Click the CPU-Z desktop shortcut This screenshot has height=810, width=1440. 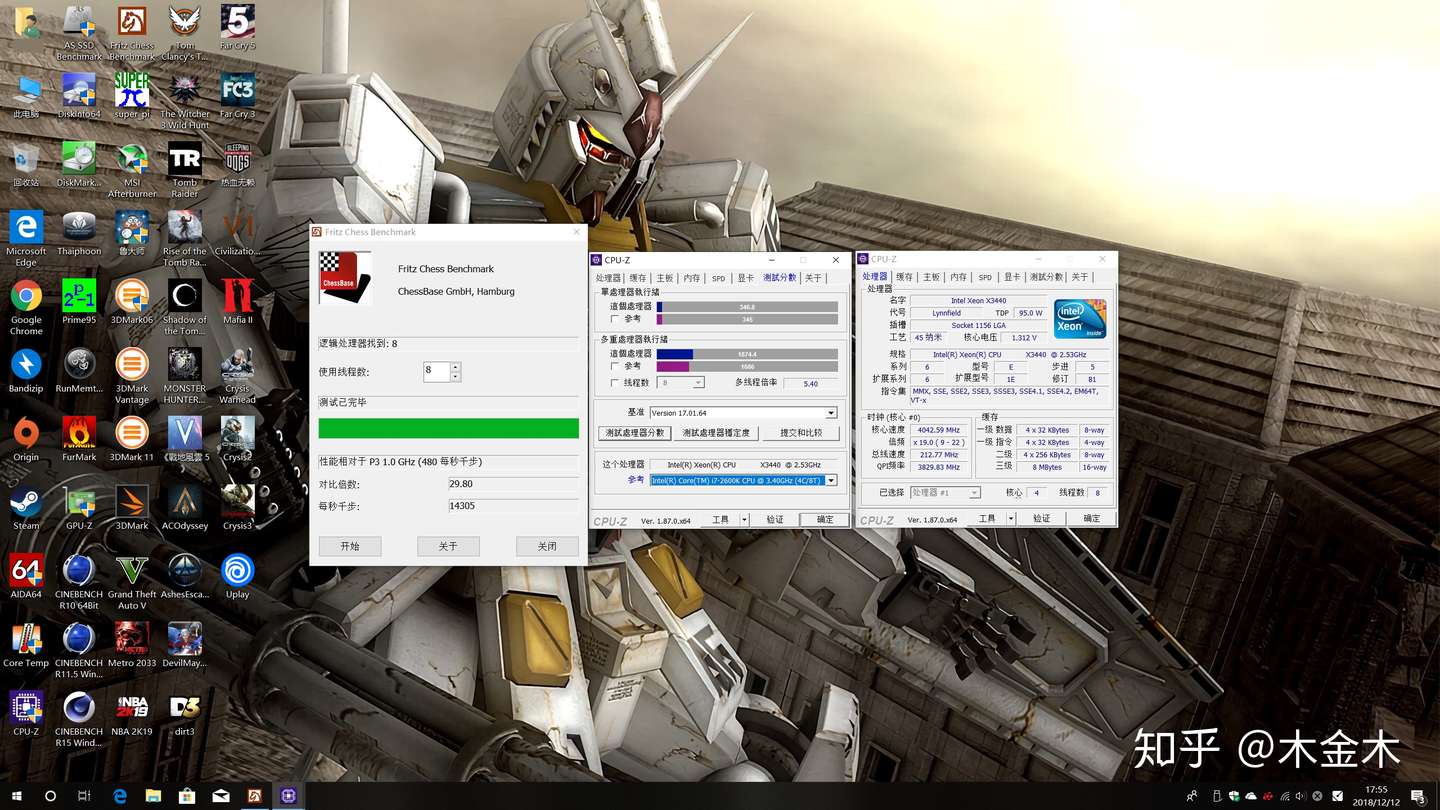26,714
